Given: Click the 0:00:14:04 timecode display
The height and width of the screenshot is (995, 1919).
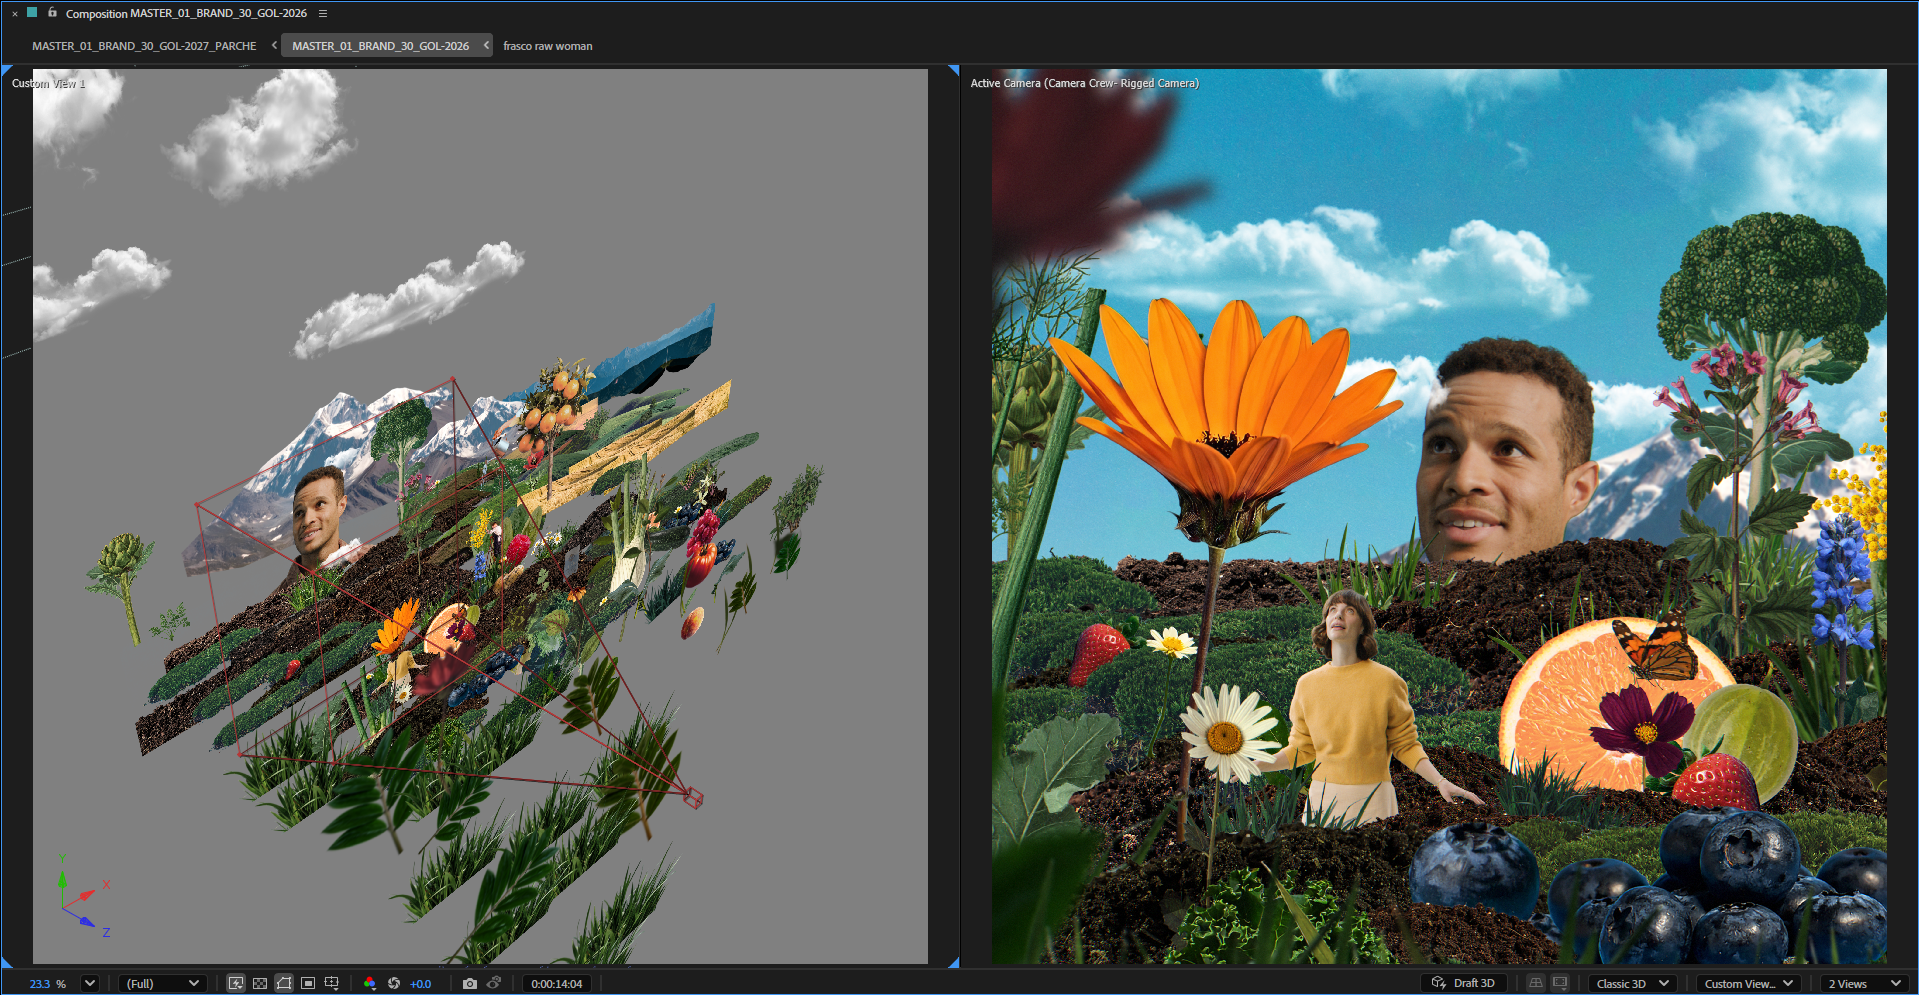Looking at the screenshot, I should [x=557, y=984].
